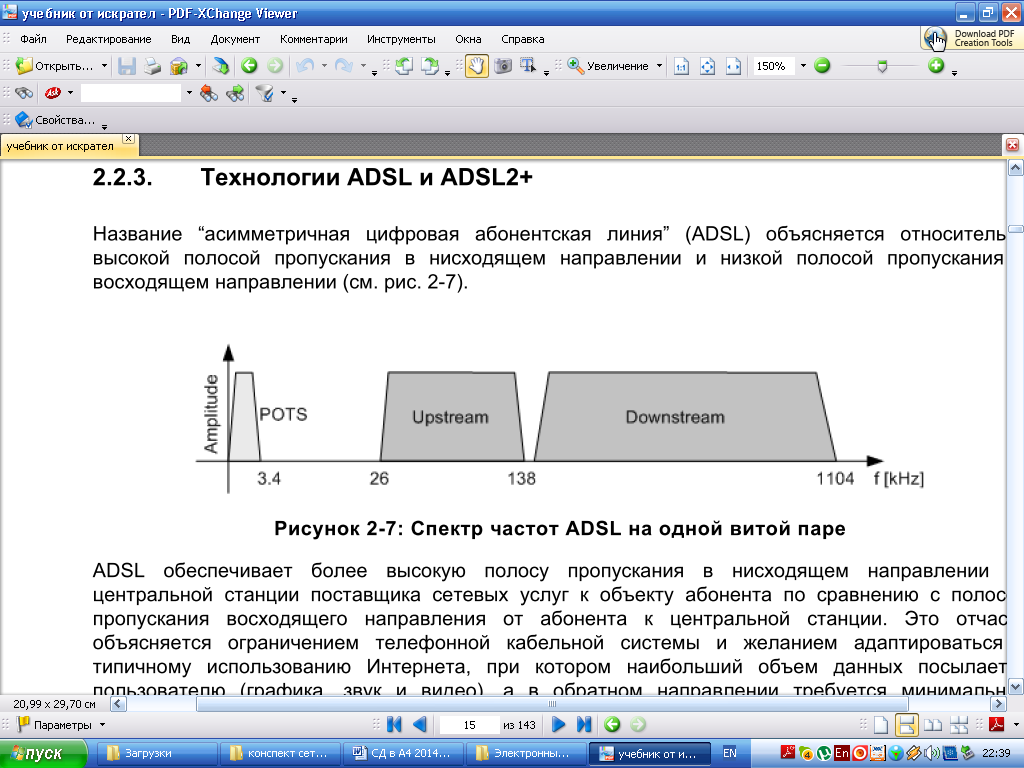Open the Ask search provider dropdown
Viewport: 1024px width, 768px height.
(x=70, y=93)
